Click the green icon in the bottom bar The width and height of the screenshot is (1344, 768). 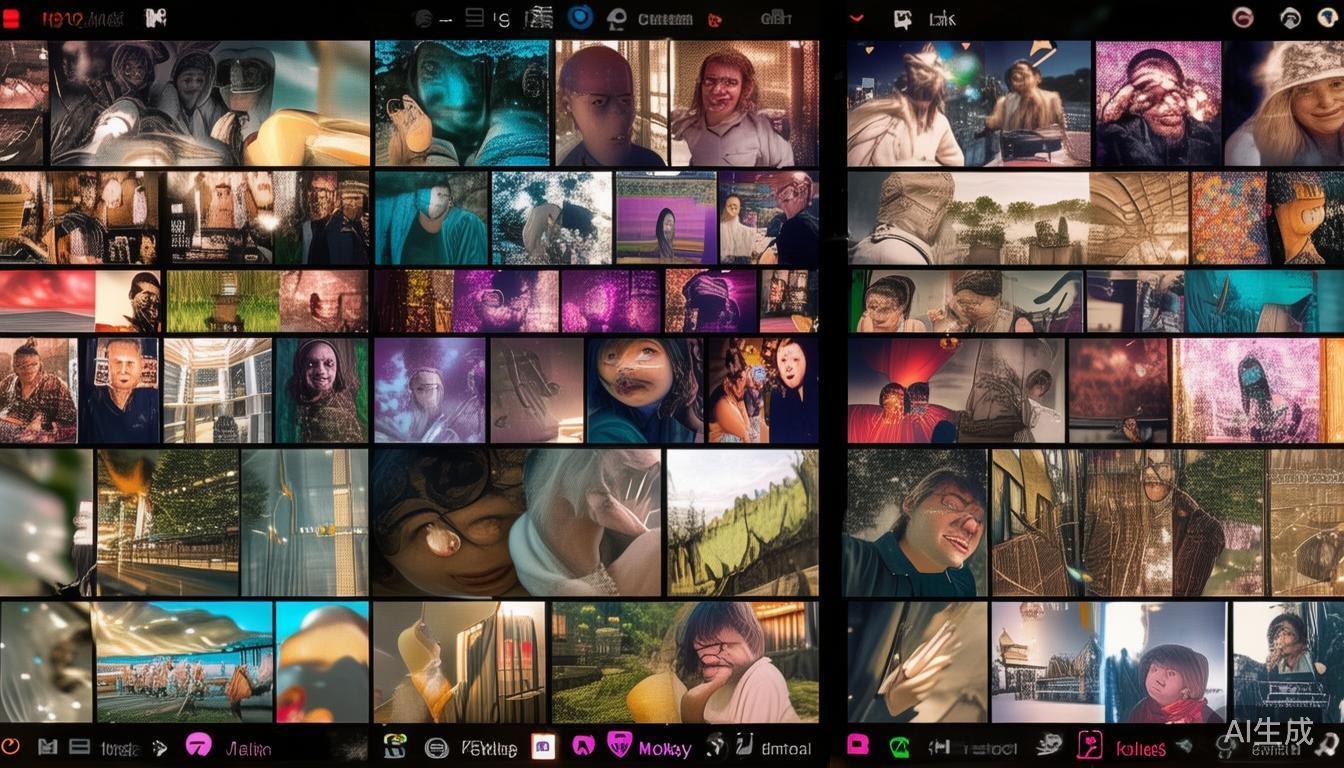pos(900,746)
